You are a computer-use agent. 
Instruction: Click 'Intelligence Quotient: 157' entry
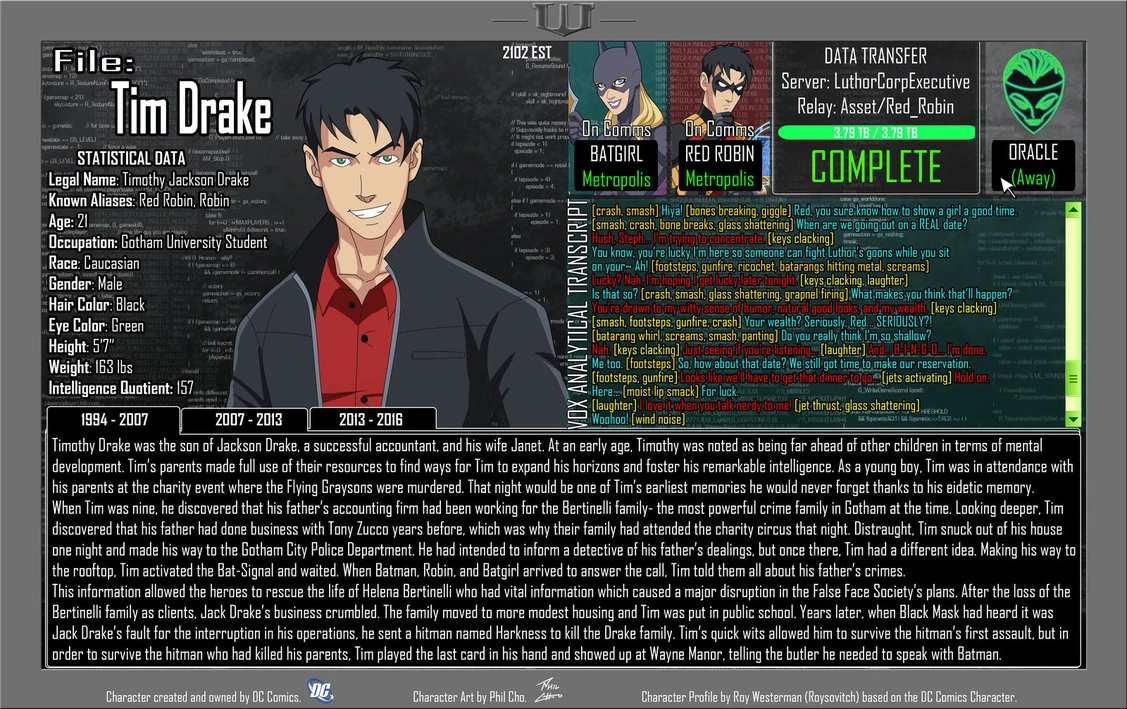click(x=121, y=388)
